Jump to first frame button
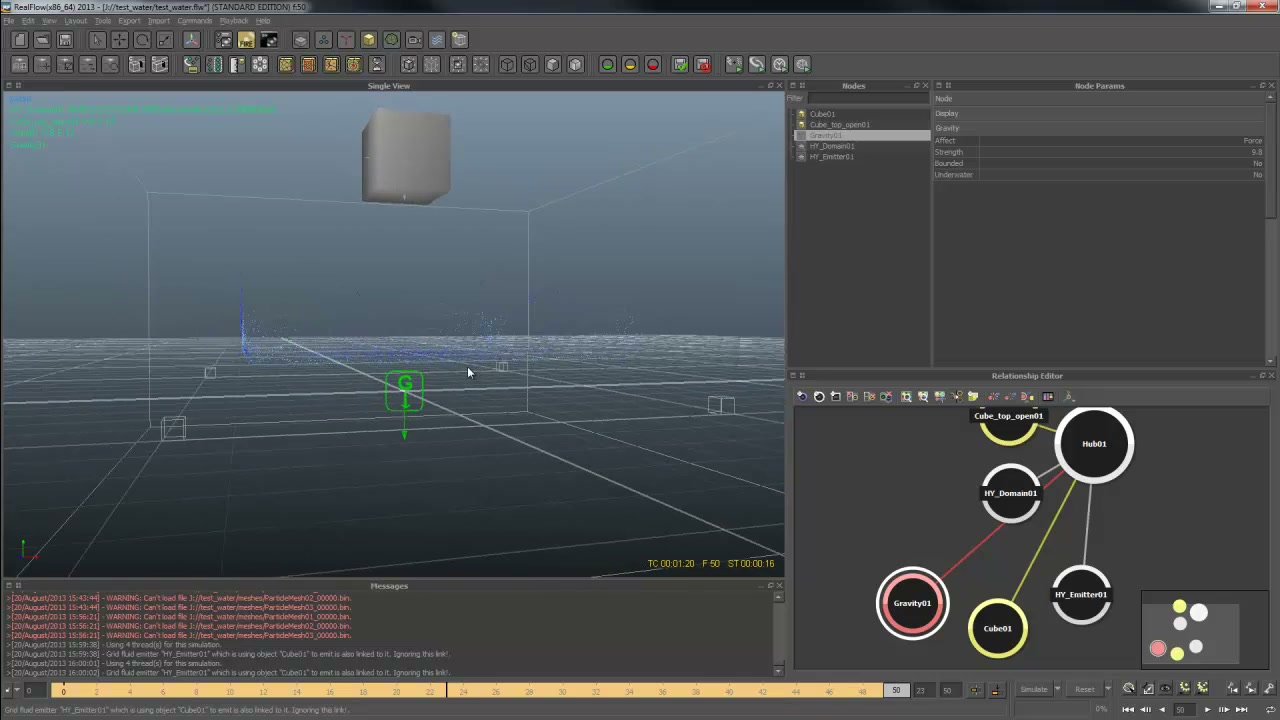Screen dimensions: 1280x720 (x=1128, y=710)
